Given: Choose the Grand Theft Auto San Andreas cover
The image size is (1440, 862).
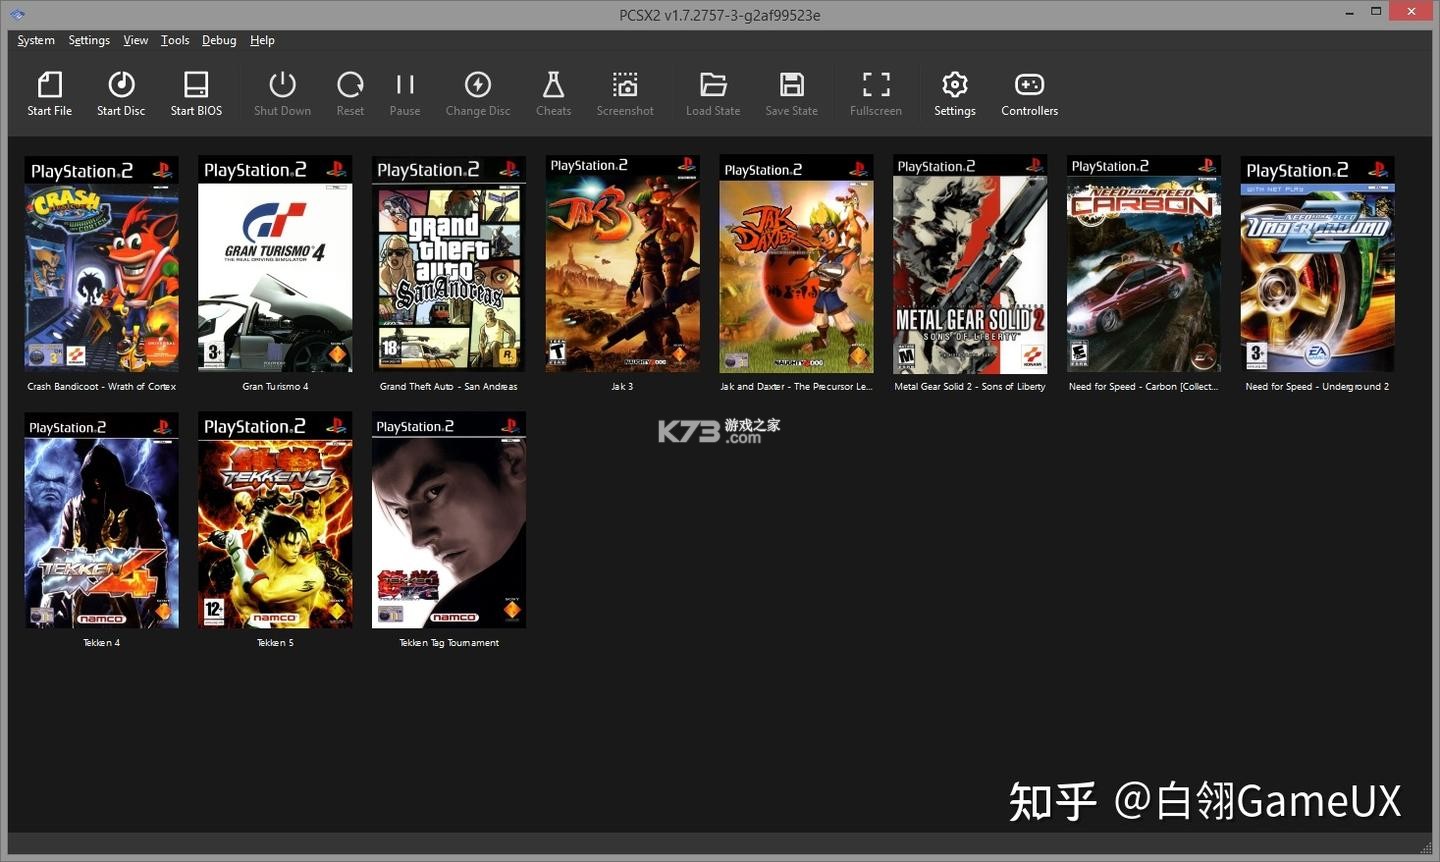Looking at the screenshot, I should [449, 264].
